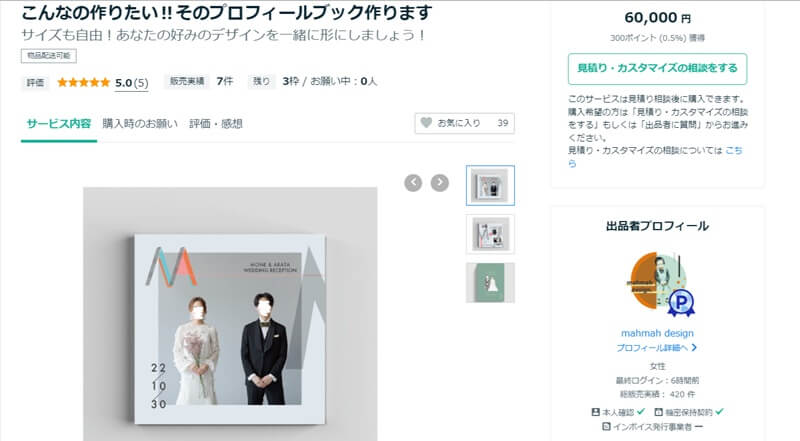
Task: Expand seller details via プロフィール詳細へ chevron
Action: [694, 348]
